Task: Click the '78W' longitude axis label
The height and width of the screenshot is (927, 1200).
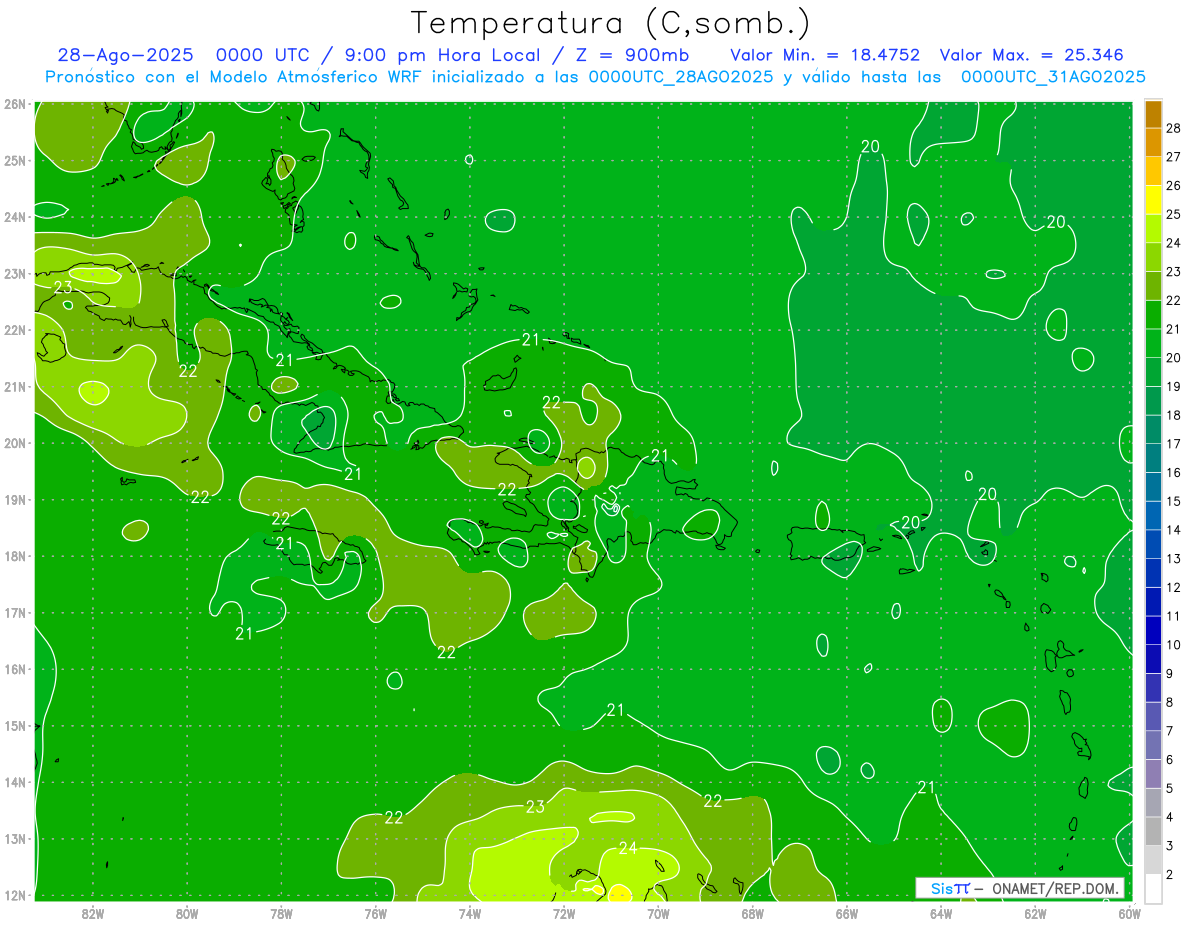Action: (x=281, y=913)
